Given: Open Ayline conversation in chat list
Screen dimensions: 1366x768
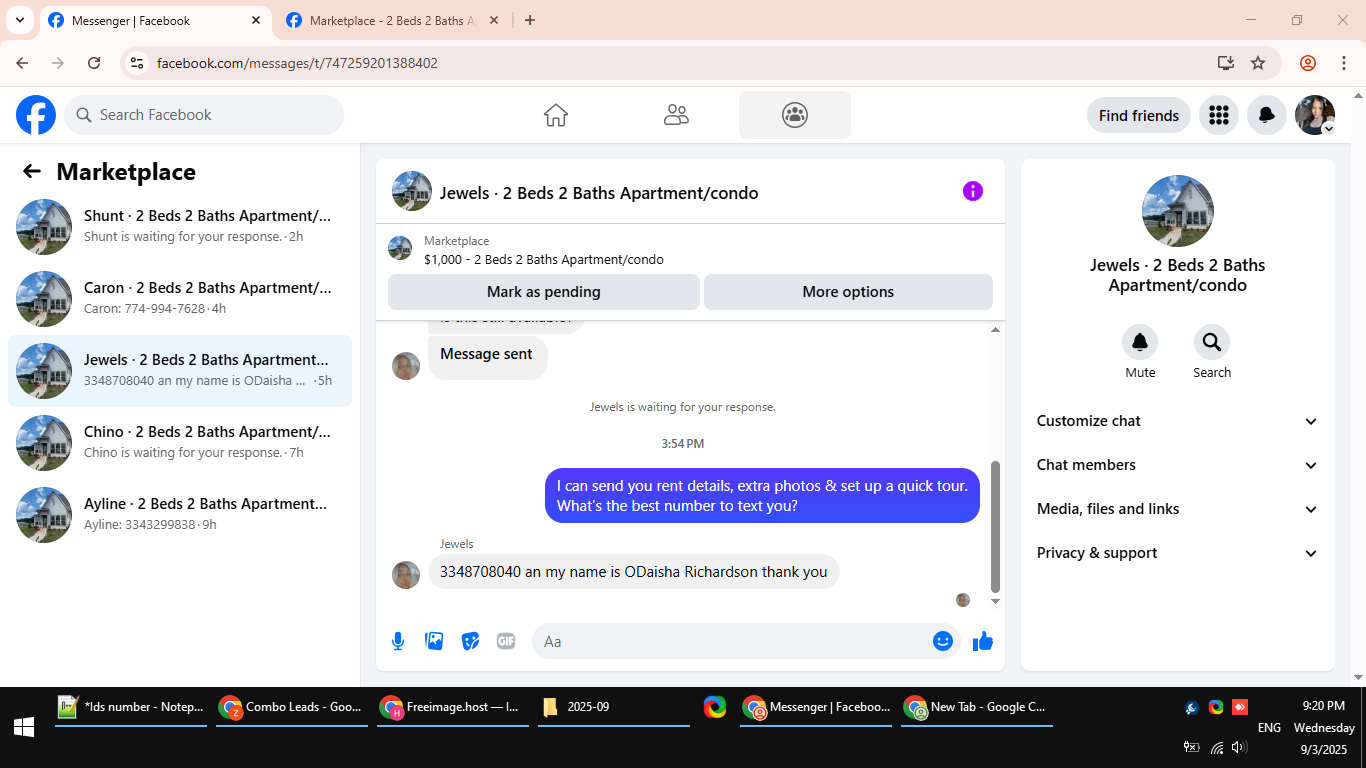Looking at the screenshot, I should pyautogui.click(x=180, y=515).
